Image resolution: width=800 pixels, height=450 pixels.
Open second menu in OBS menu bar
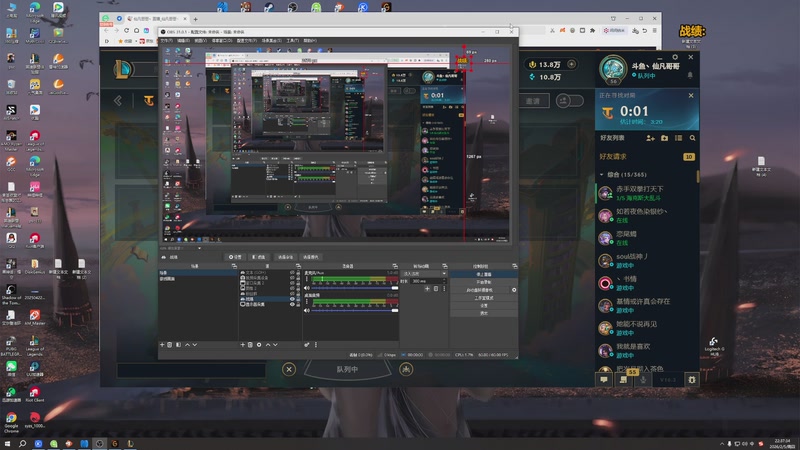pos(184,40)
